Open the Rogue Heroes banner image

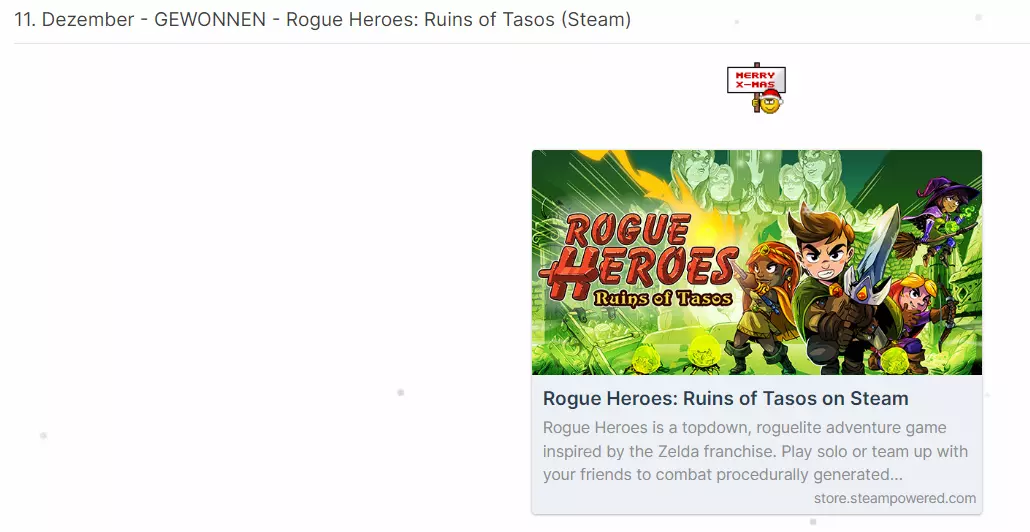point(757,262)
